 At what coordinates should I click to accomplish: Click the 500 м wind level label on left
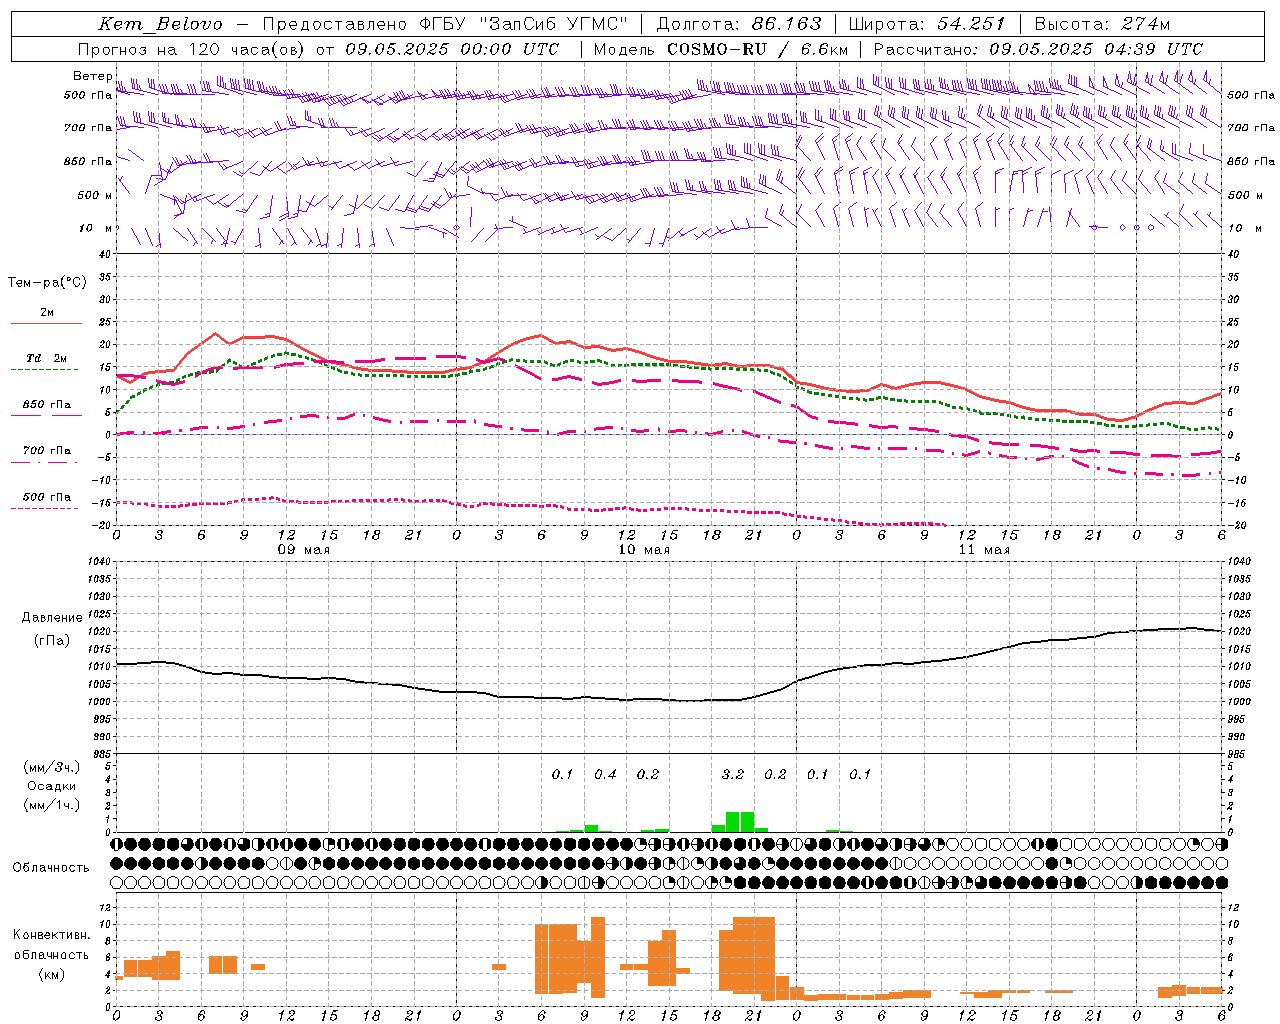click(95, 195)
